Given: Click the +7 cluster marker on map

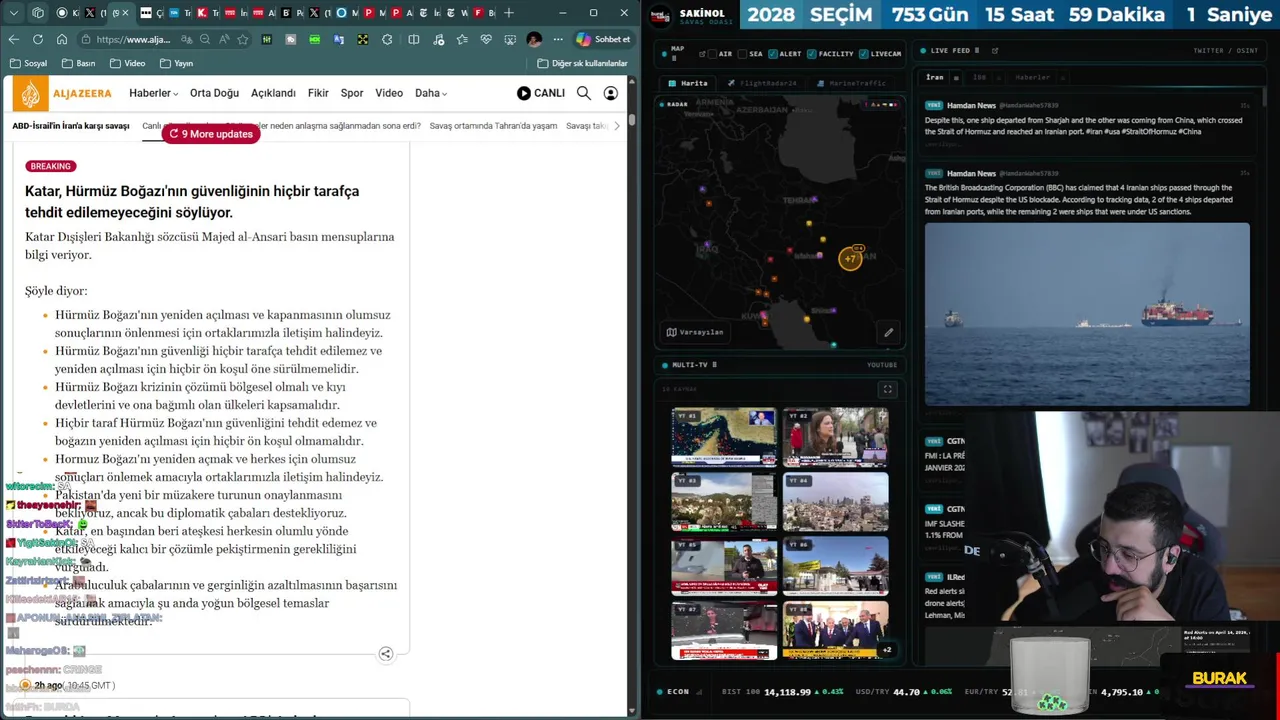Looking at the screenshot, I should 850,259.
